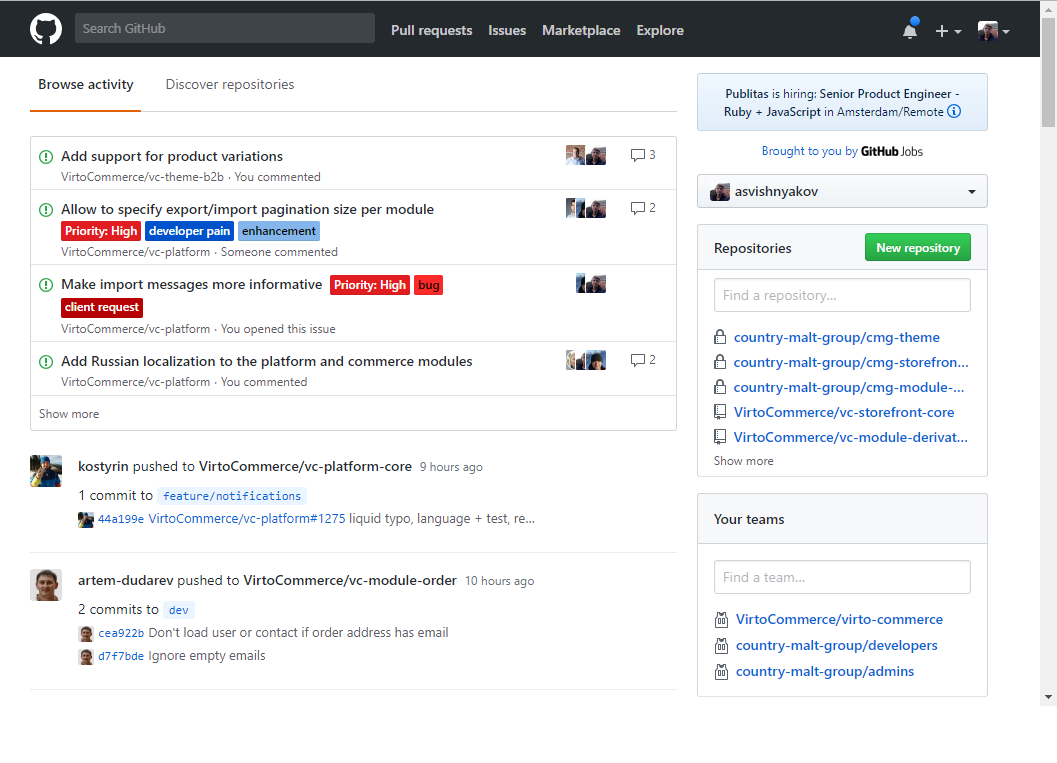Viewport: 1057px width, 763px height.
Task: Click committer avatar beside commit d7f7bde
Action: [x=86, y=657]
